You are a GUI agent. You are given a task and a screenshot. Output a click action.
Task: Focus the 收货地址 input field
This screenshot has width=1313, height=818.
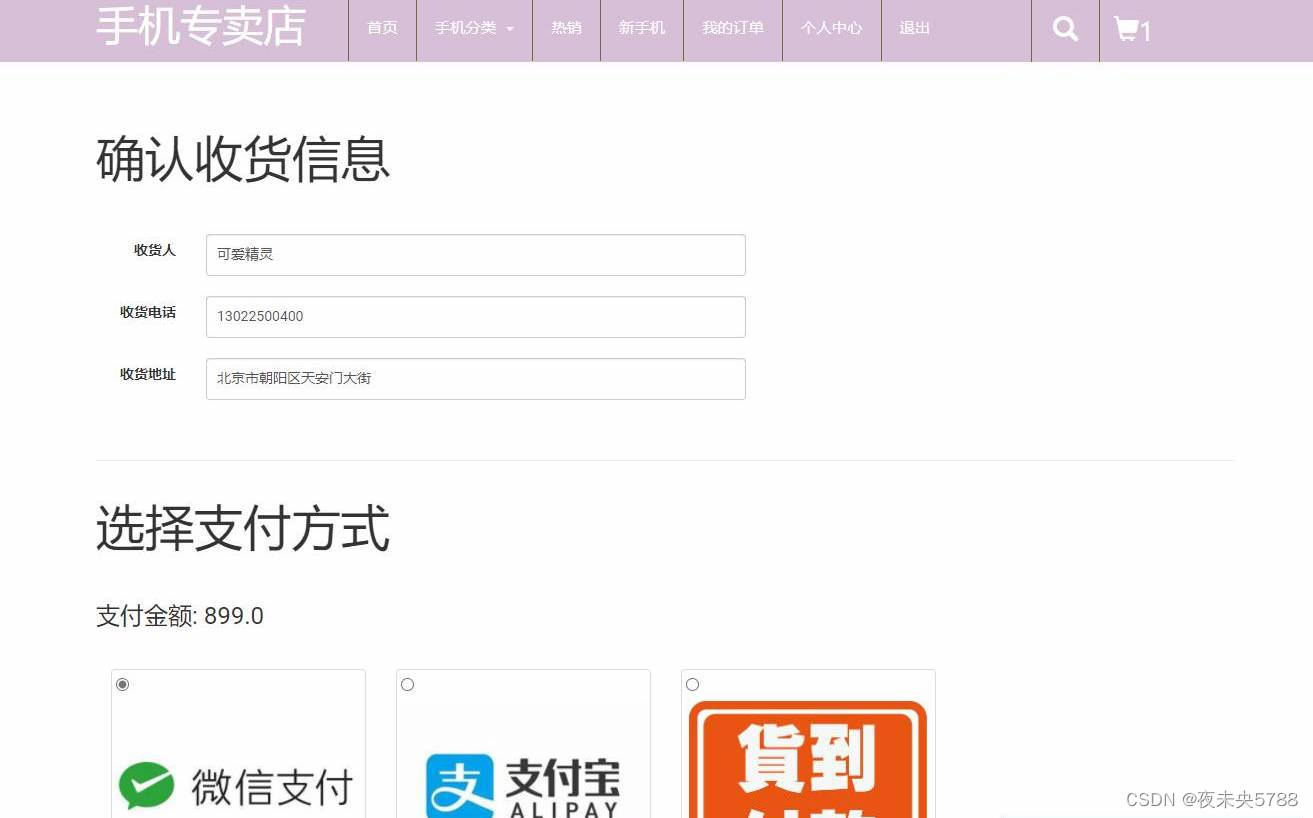point(476,379)
